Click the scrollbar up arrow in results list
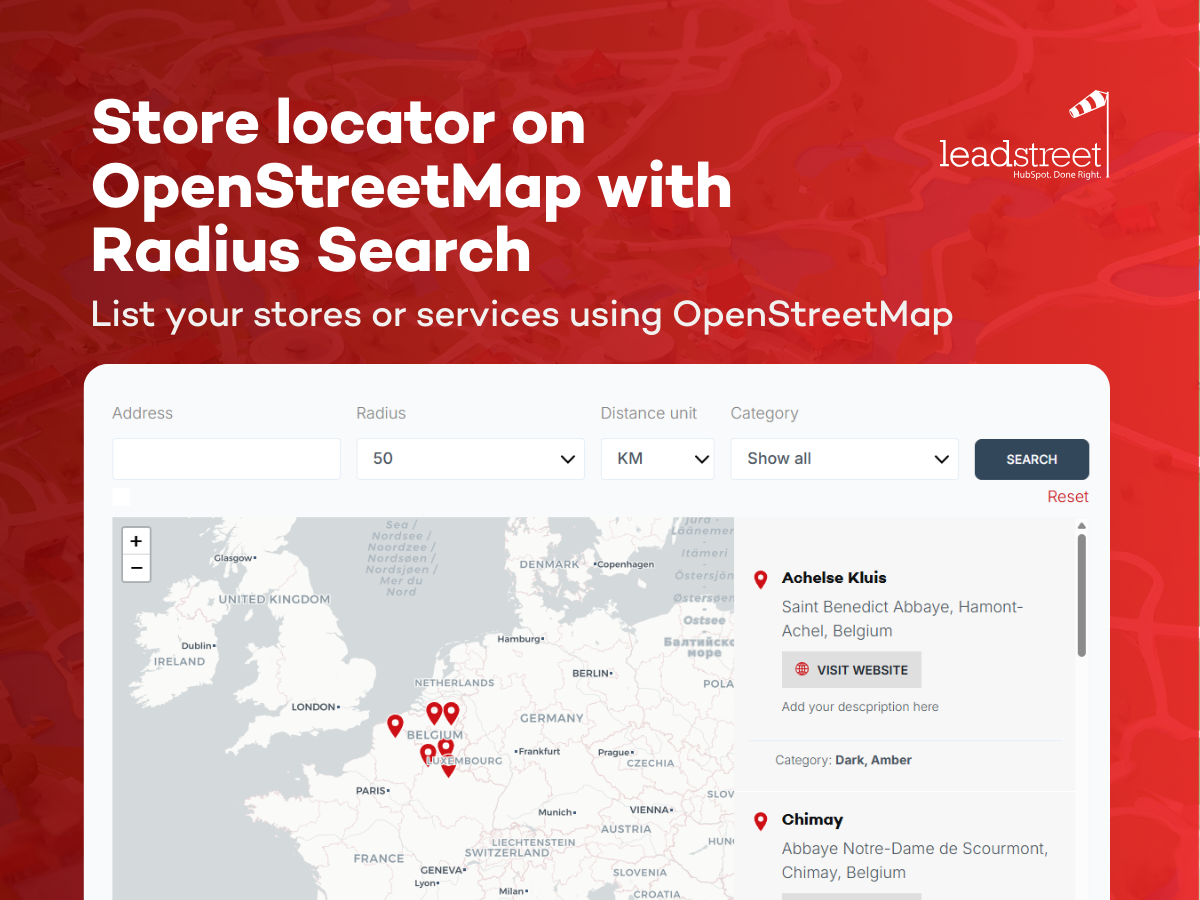 point(1081,525)
